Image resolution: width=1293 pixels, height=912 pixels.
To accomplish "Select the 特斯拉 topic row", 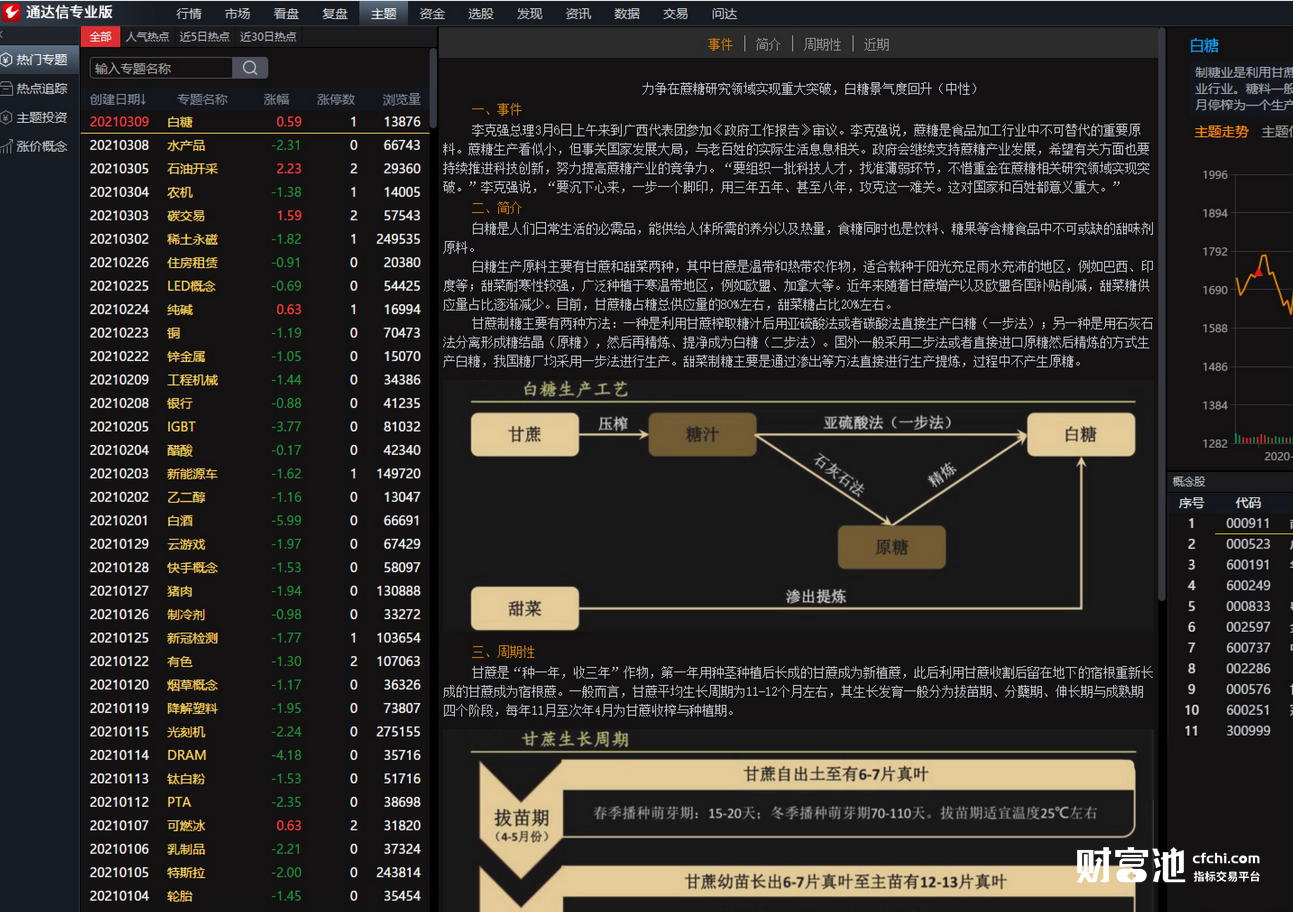I will [x=255, y=873].
